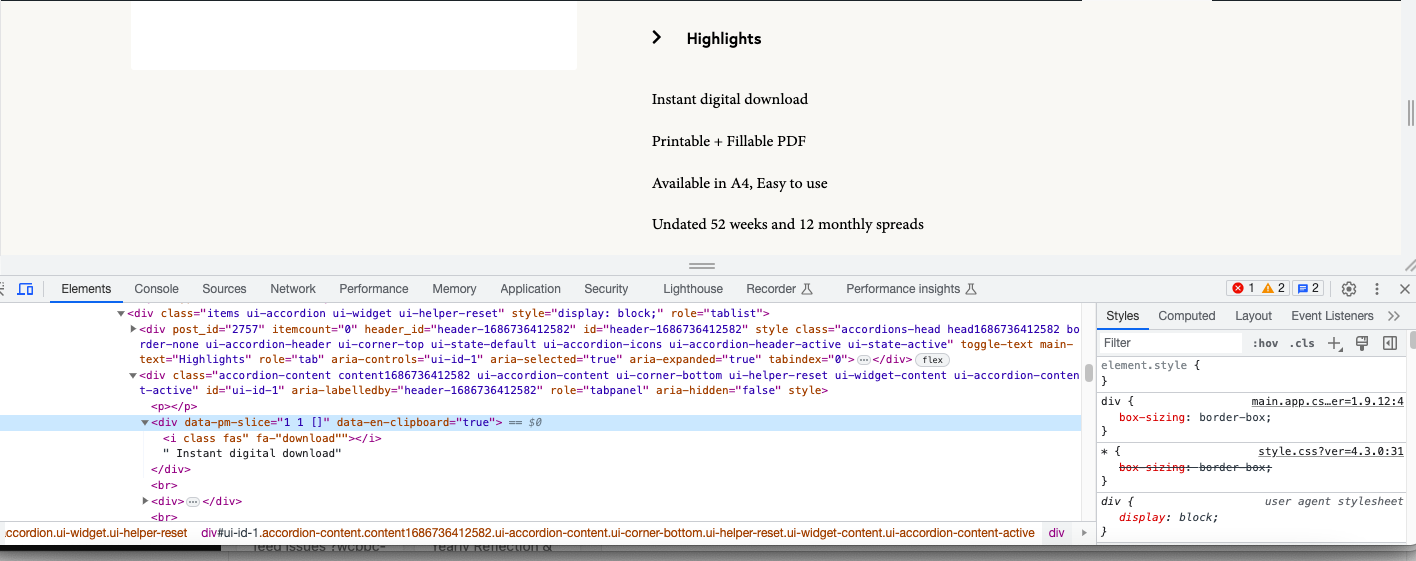Expand the accordions-head header div node

click(134, 329)
